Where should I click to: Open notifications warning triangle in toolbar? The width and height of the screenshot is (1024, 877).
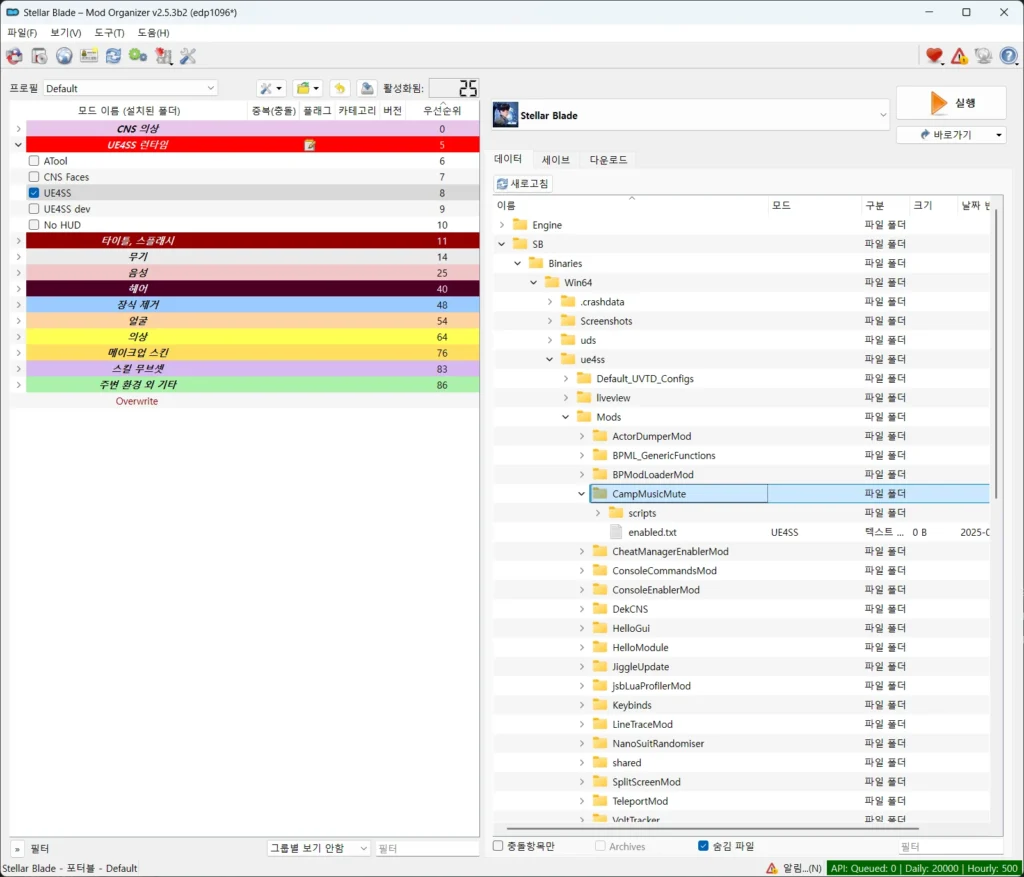[959, 56]
